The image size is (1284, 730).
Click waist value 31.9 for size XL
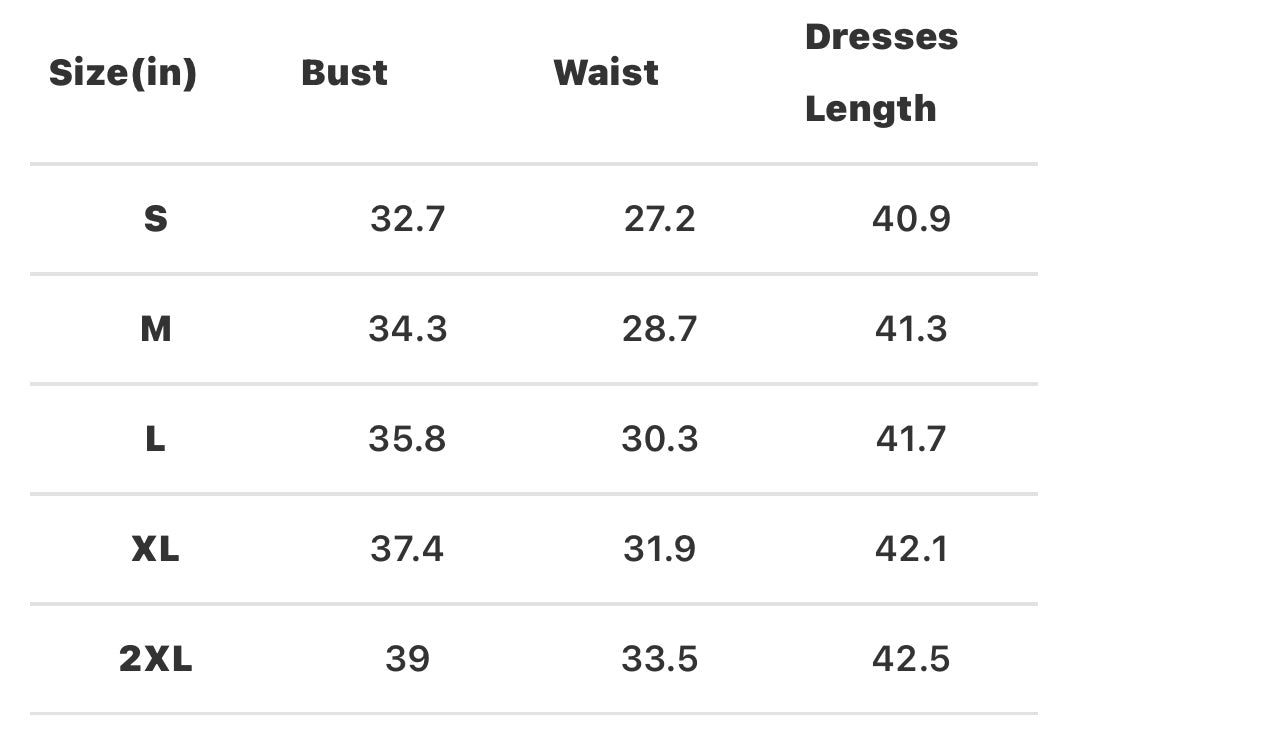(659, 549)
